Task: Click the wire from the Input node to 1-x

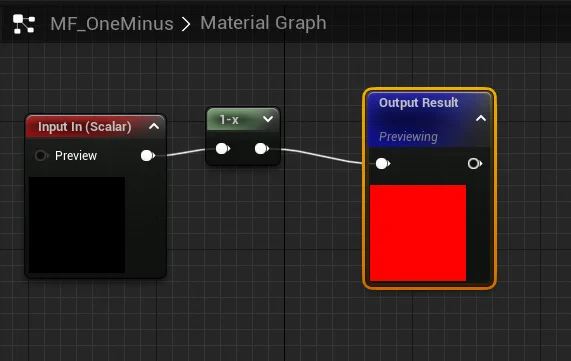Action: tap(186, 152)
